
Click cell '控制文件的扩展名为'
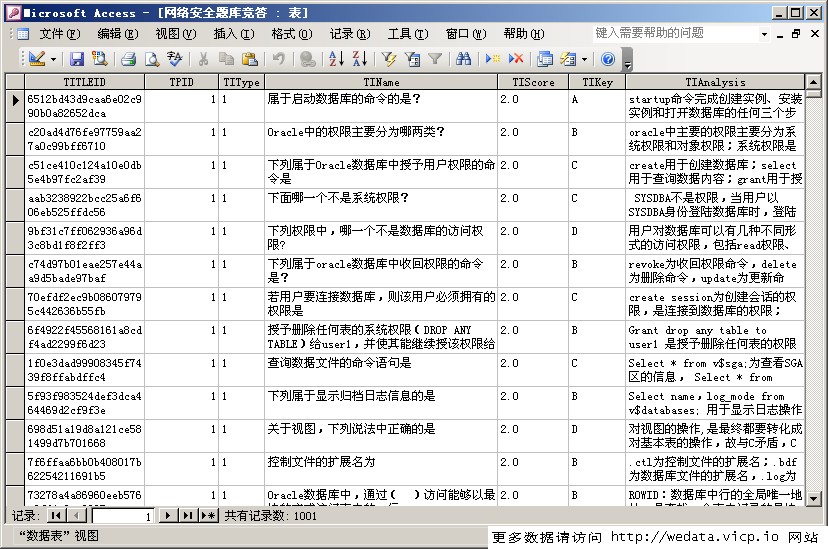point(381,469)
